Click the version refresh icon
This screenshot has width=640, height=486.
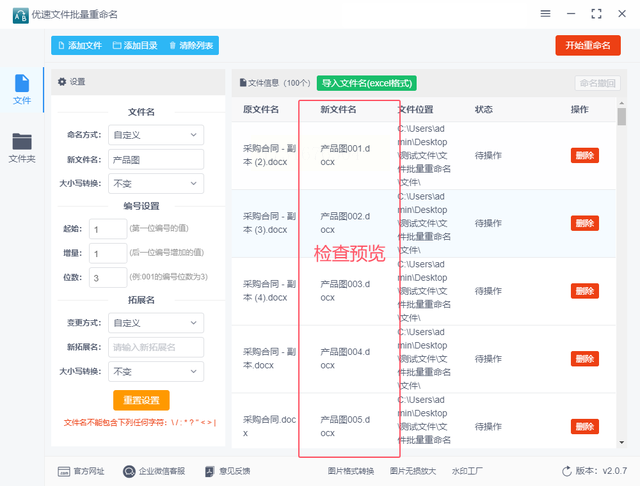567,471
